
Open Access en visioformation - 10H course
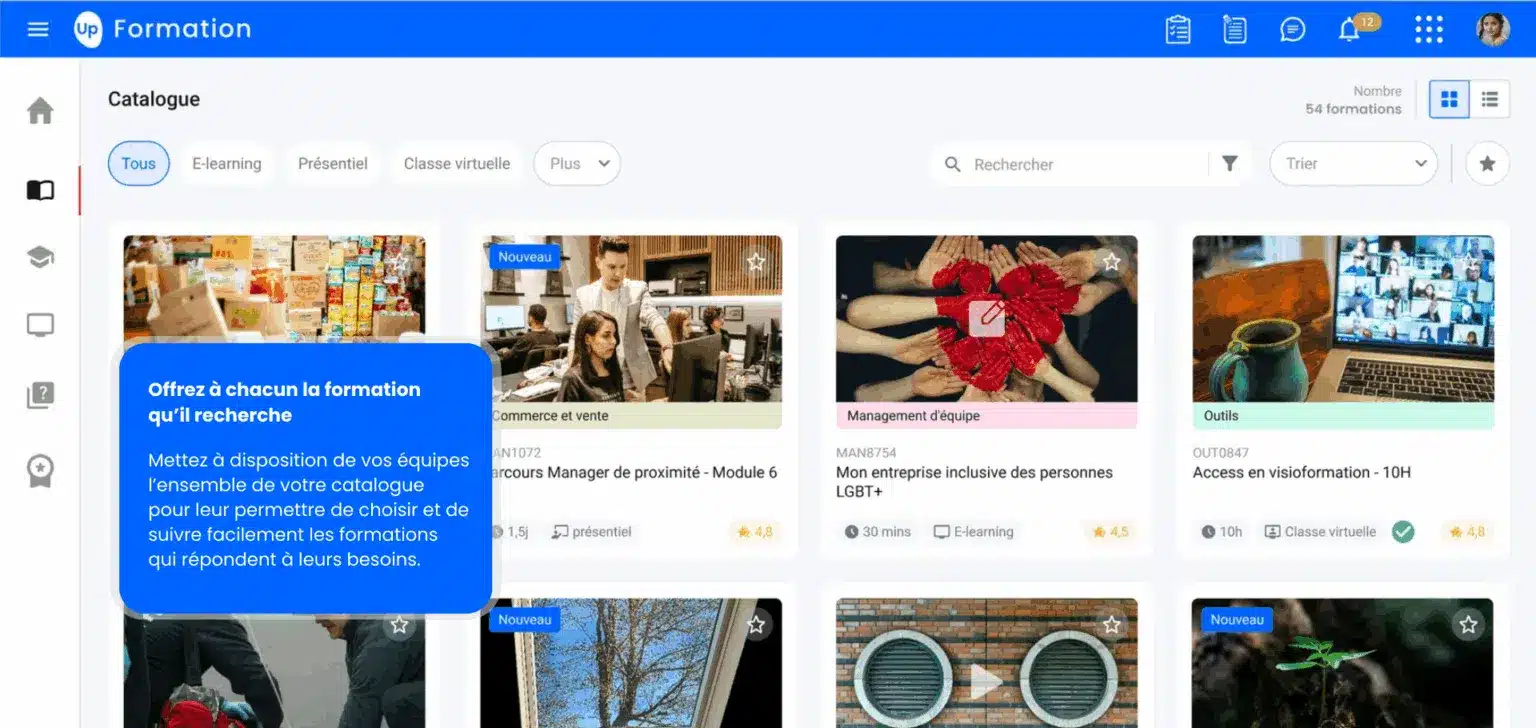[1301, 472]
